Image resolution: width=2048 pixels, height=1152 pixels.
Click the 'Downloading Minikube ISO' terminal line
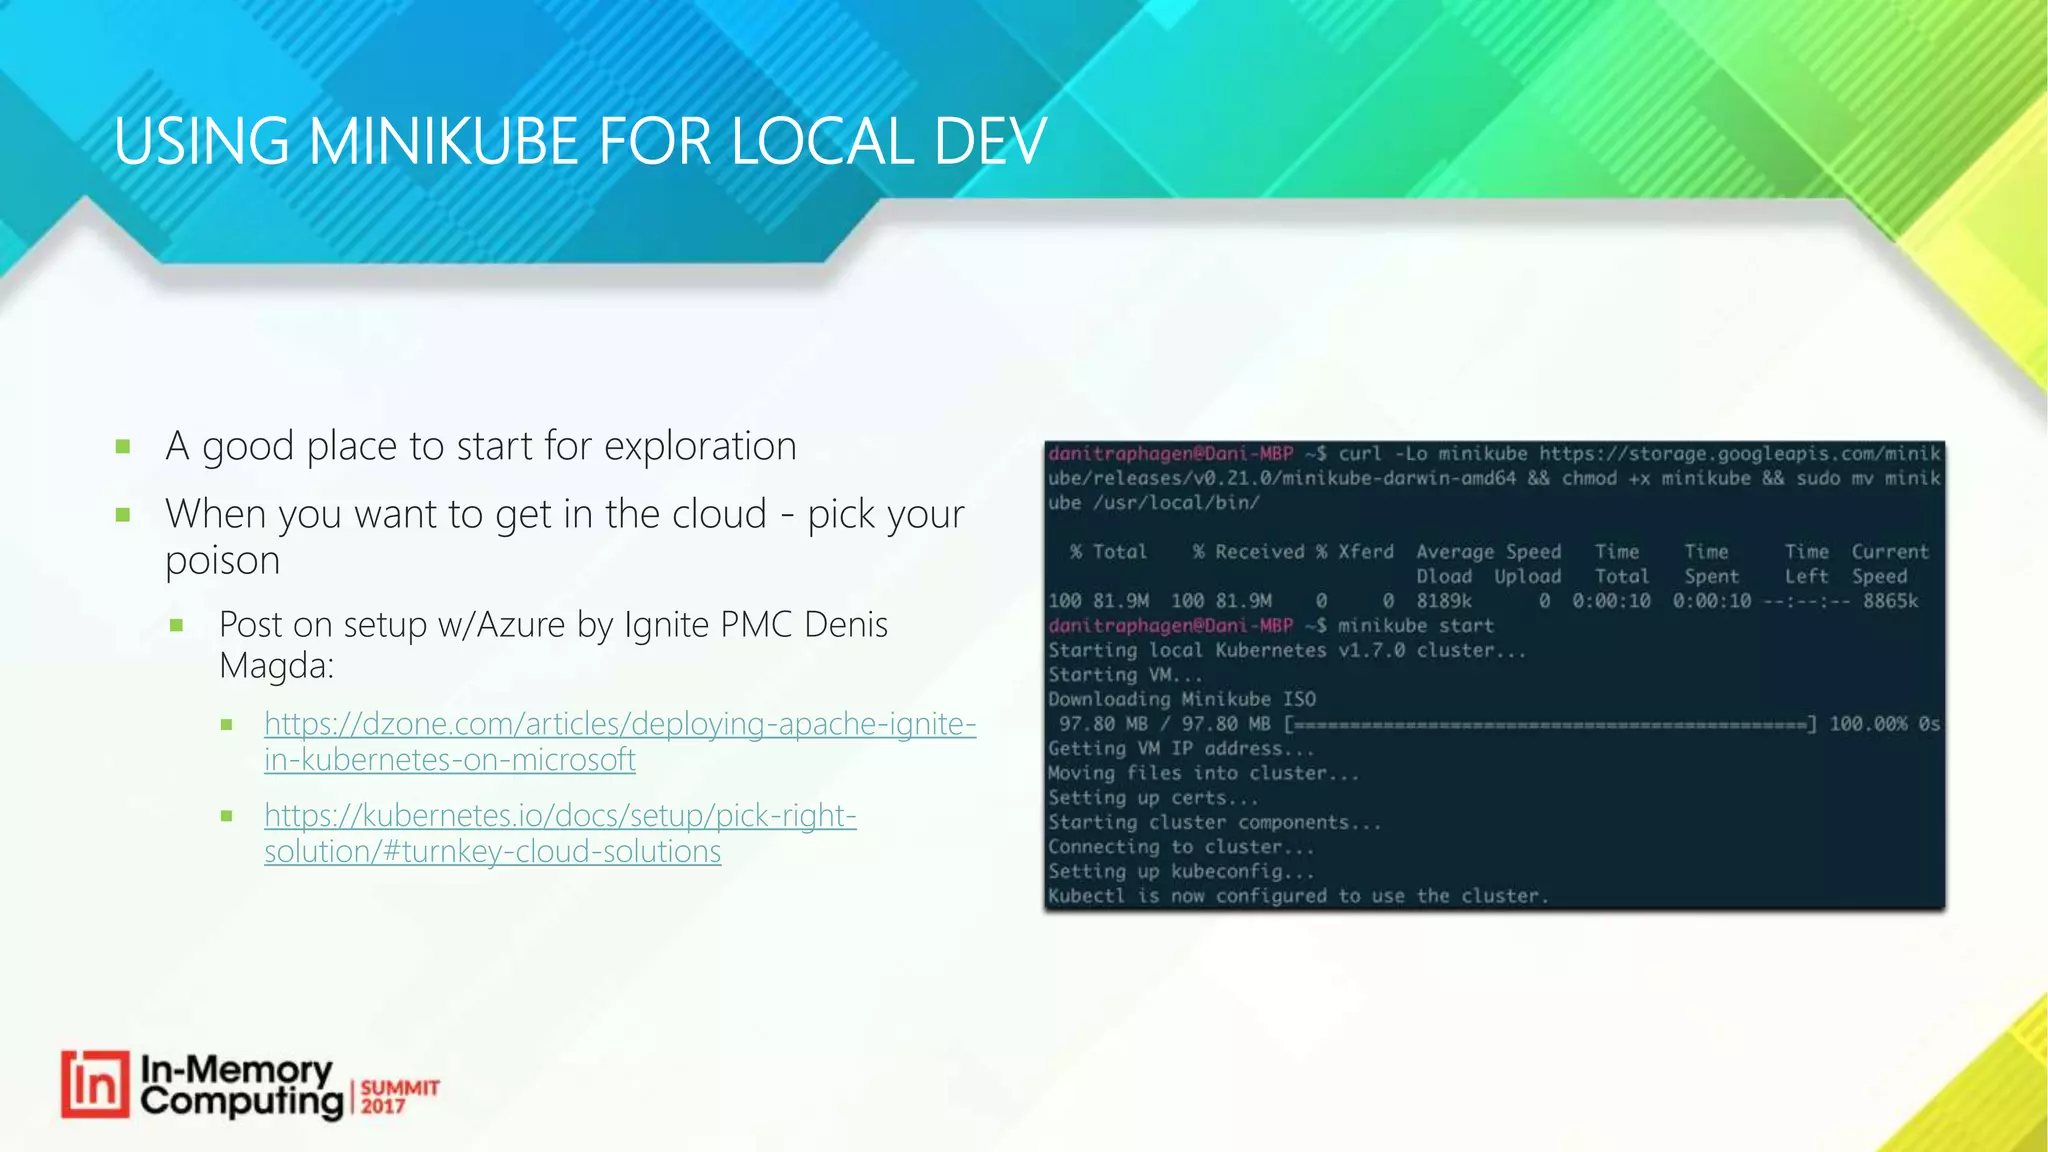click(x=1182, y=700)
